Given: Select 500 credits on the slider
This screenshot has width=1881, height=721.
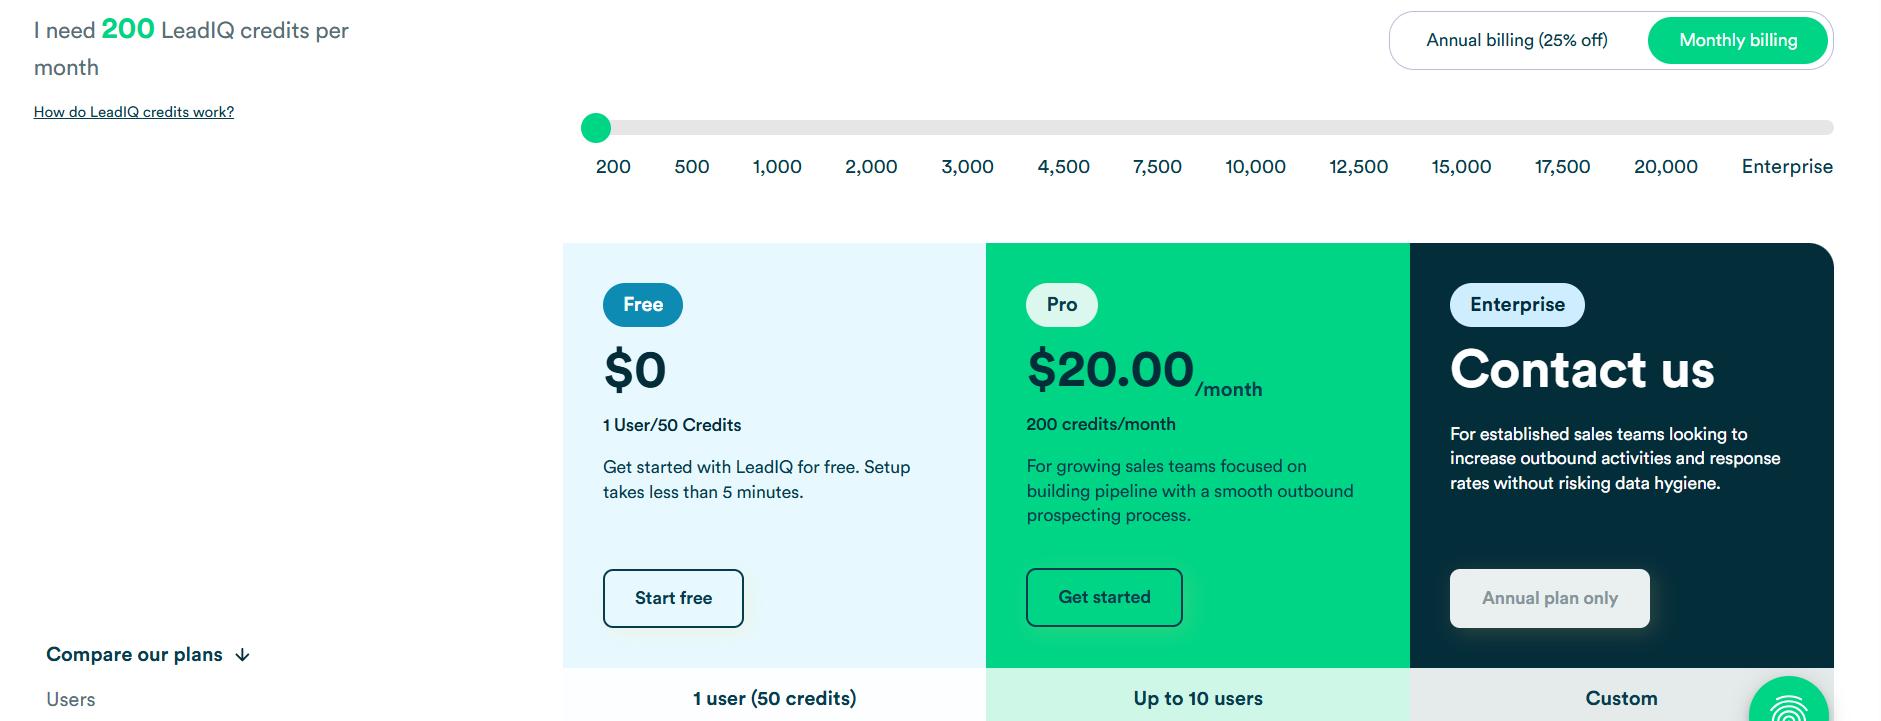Looking at the screenshot, I should coord(691,167).
